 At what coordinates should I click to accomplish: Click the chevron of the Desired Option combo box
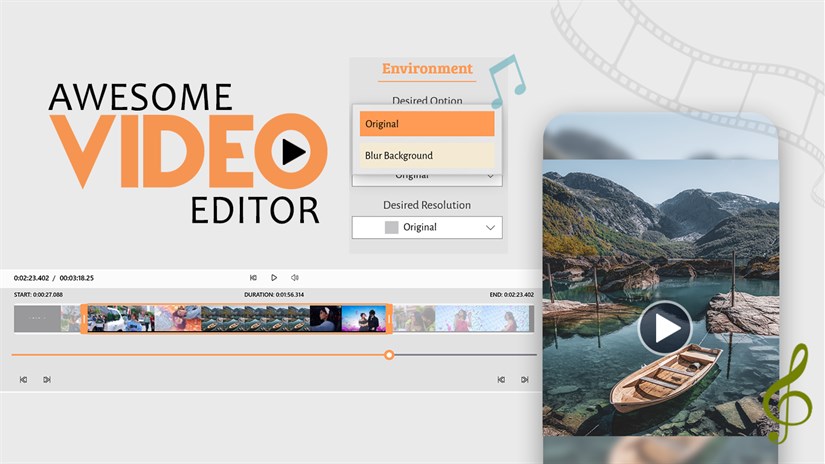pos(490,176)
